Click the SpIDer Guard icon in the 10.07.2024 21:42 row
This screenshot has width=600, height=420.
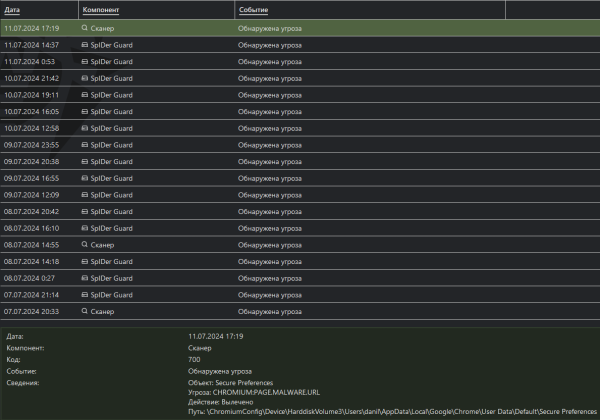85,78
